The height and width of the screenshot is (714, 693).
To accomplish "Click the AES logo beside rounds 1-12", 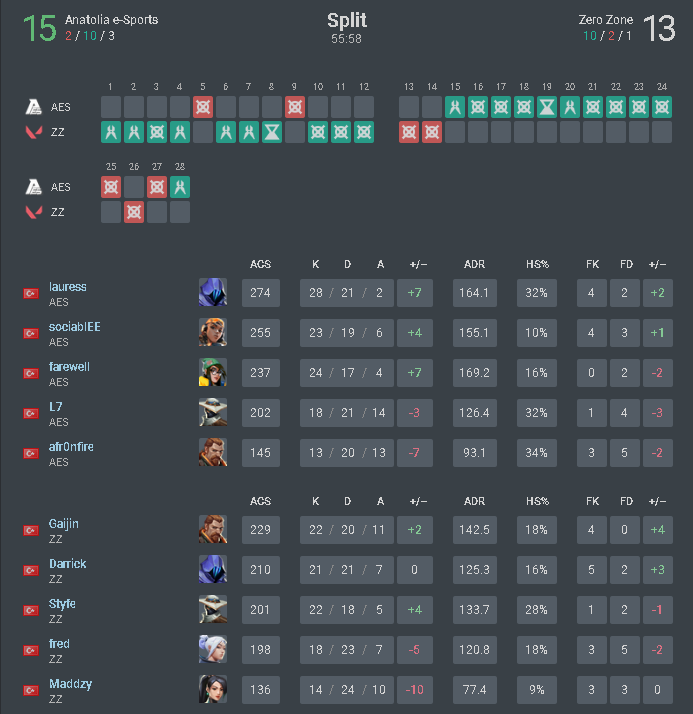I will pyautogui.click(x=33, y=107).
